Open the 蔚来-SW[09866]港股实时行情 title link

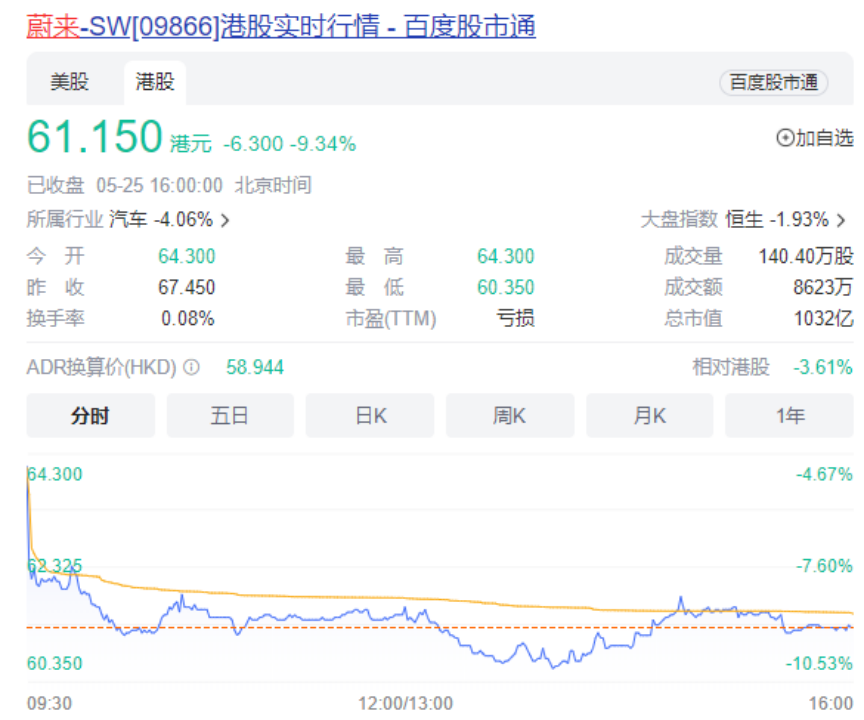[281, 26]
